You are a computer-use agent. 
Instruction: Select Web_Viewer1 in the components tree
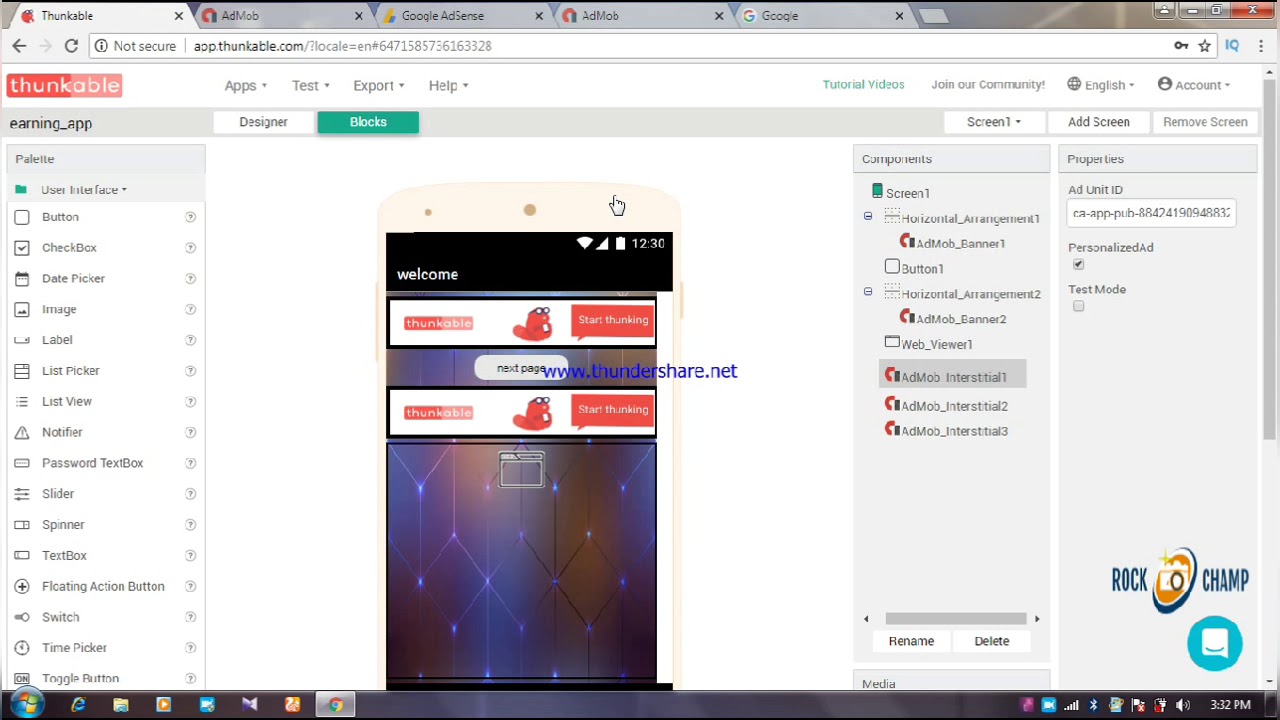pos(928,344)
